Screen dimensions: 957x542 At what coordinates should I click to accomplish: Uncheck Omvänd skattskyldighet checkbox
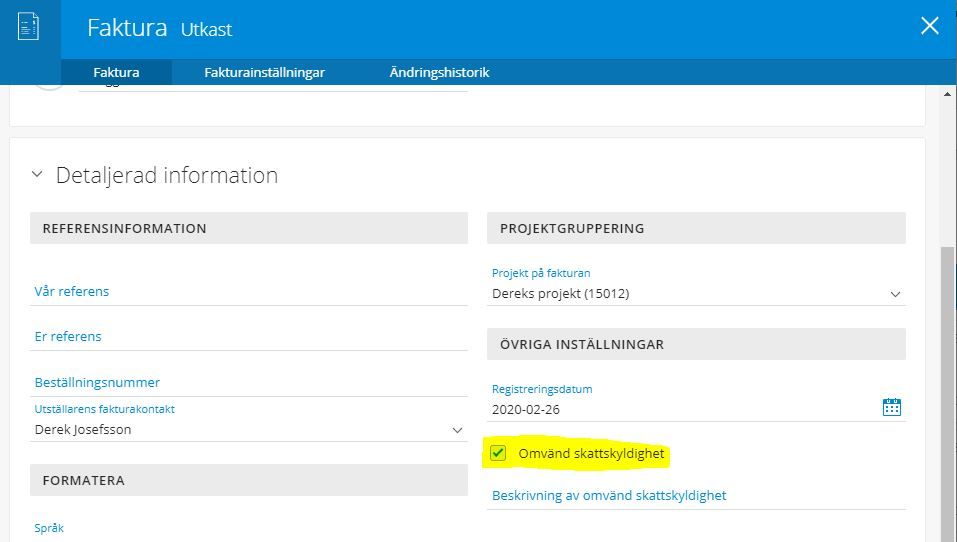[x=498, y=454]
